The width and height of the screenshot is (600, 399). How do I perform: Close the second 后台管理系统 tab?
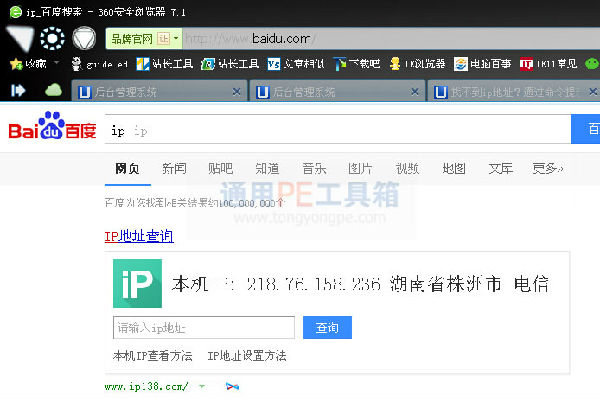click(415, 92)
